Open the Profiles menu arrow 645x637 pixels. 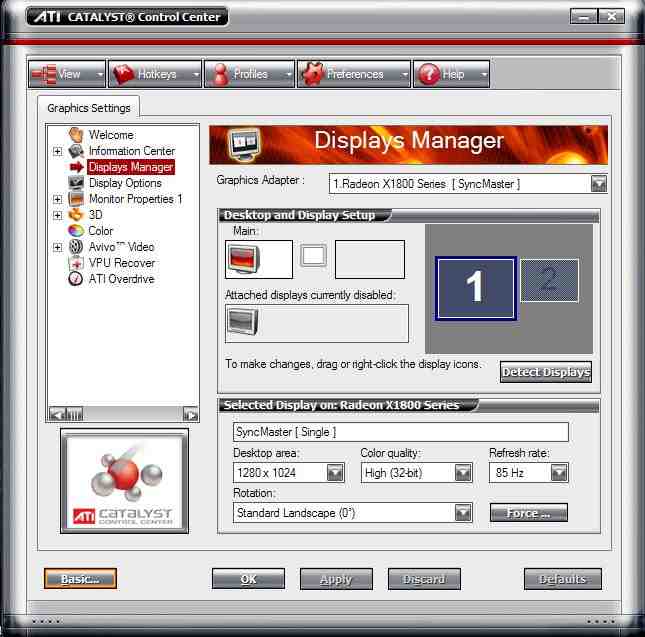(x=289, y=74)
